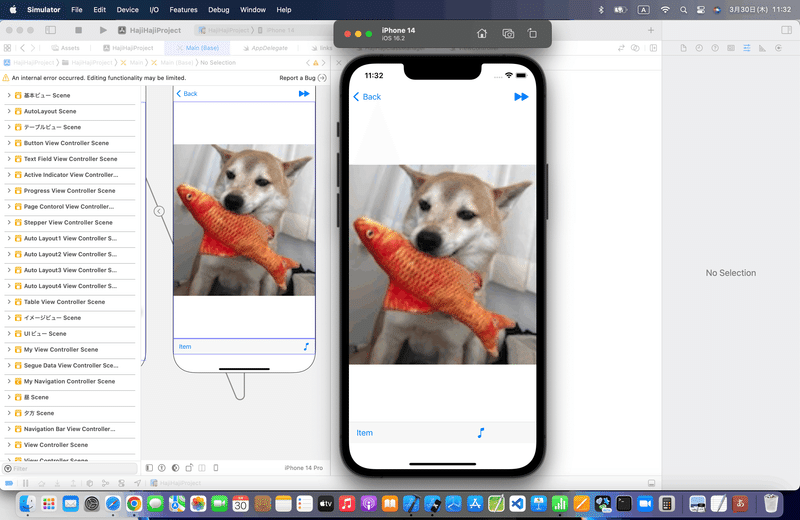Take a simulator screenshot
800x520 pixels.
tap(508, 34)
